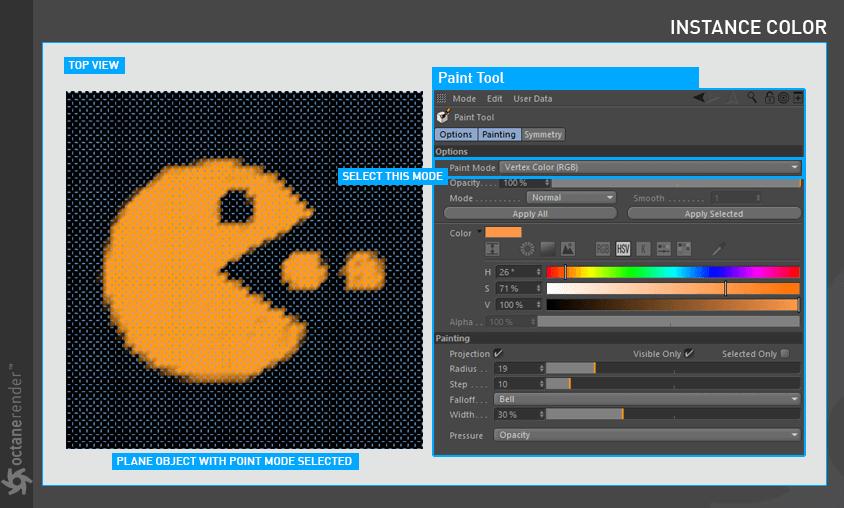Open the color swatches icon
This screenshot has width=844, height=508.
(684, 249)
